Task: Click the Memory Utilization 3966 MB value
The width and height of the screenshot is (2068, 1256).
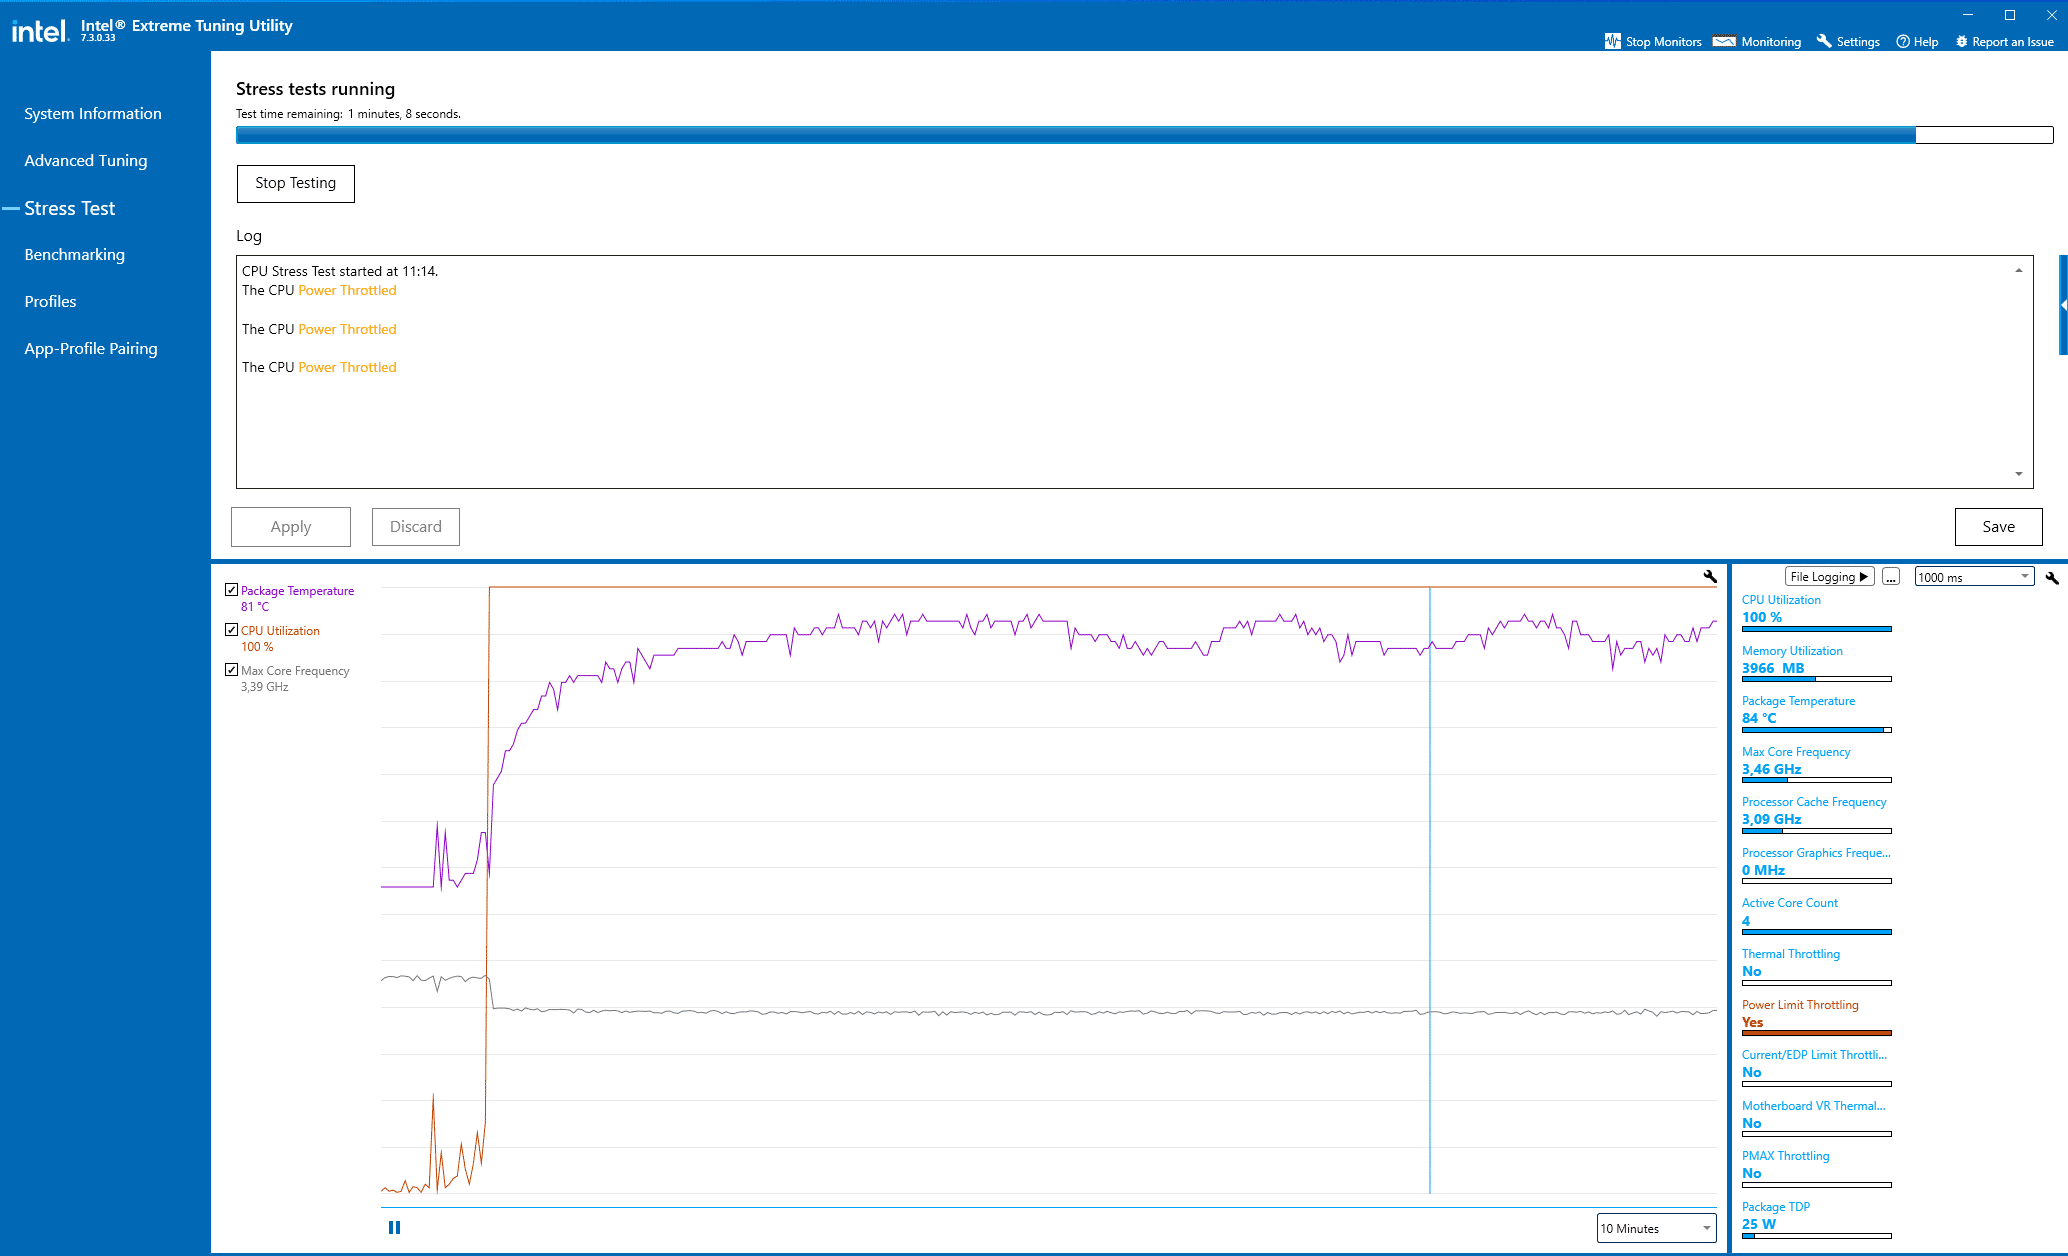Action: (1773, 668)
